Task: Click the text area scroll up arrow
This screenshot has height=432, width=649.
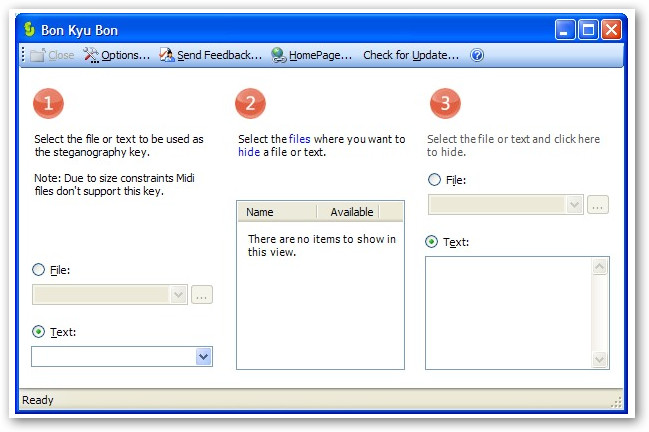Action: pyautogui.click(x=599, y=266)
